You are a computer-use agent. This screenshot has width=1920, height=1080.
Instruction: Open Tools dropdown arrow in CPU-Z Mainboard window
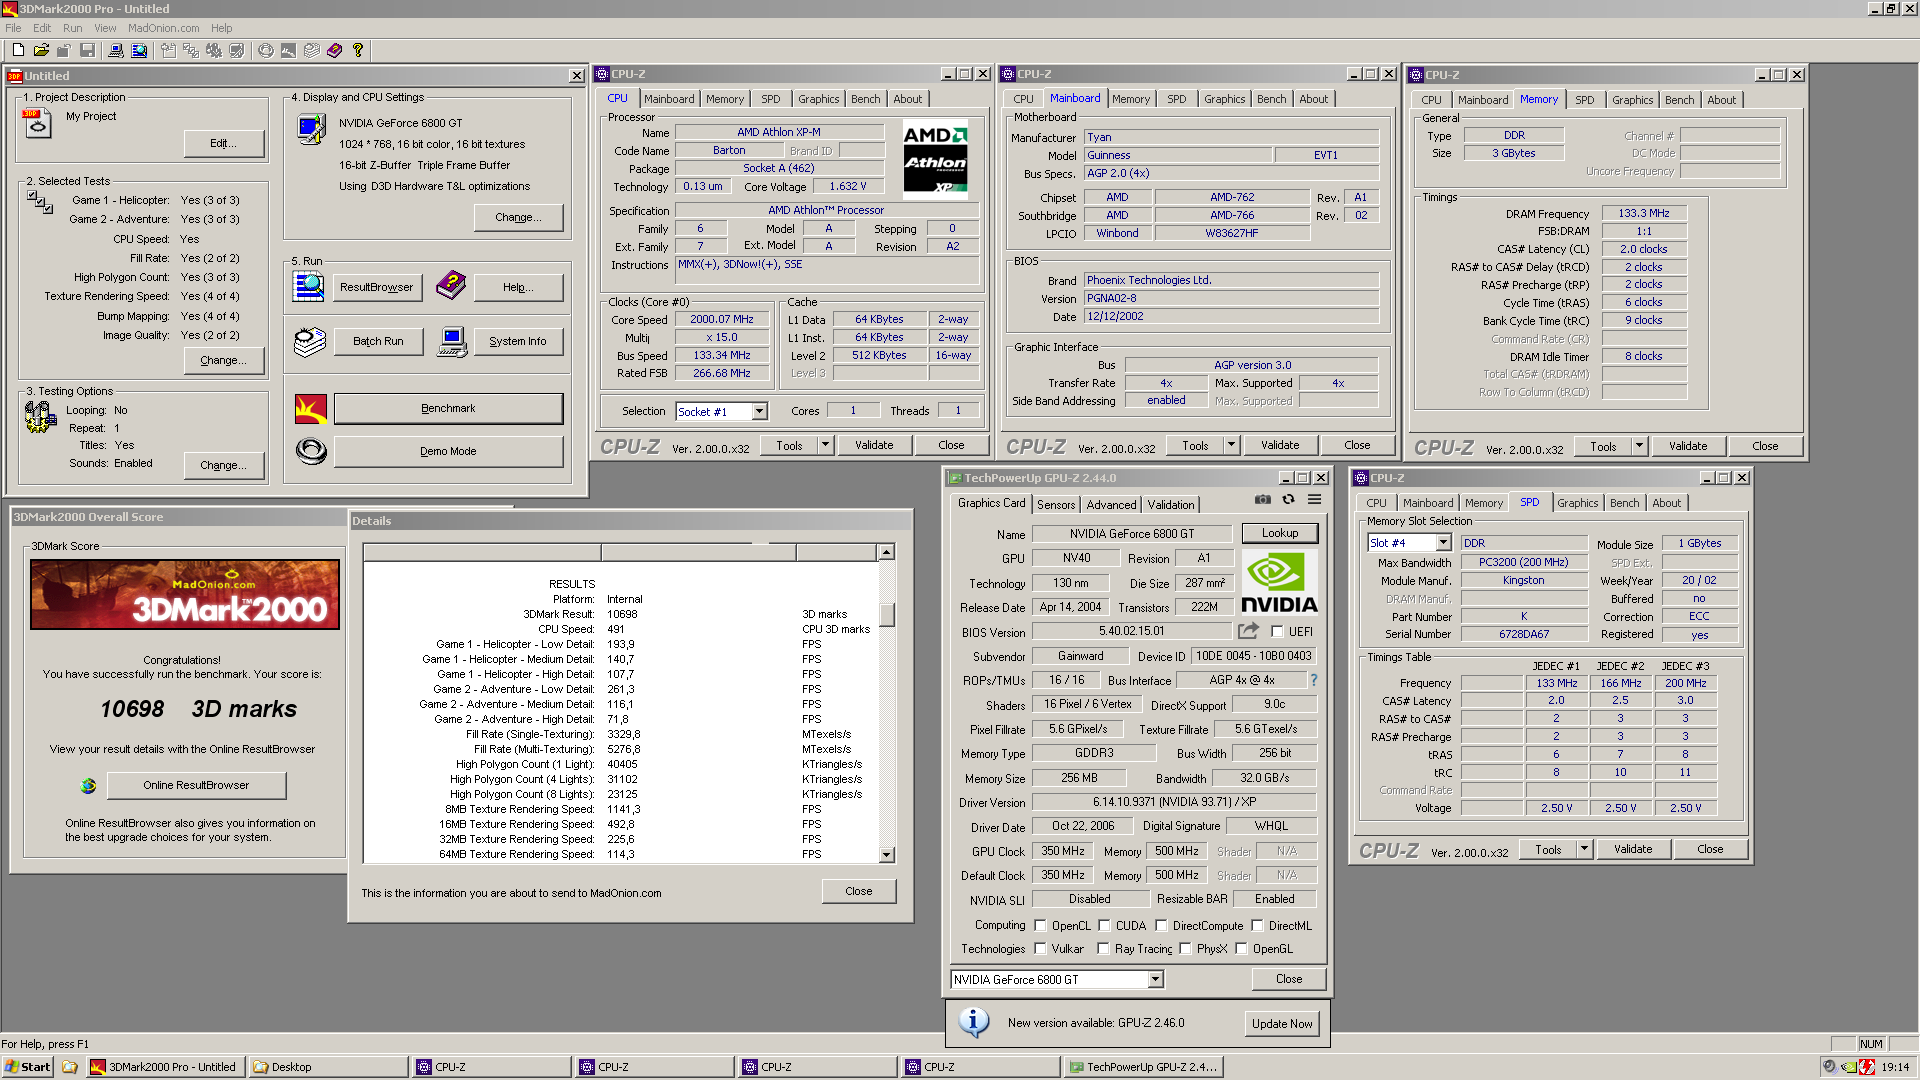(1232, 445)
